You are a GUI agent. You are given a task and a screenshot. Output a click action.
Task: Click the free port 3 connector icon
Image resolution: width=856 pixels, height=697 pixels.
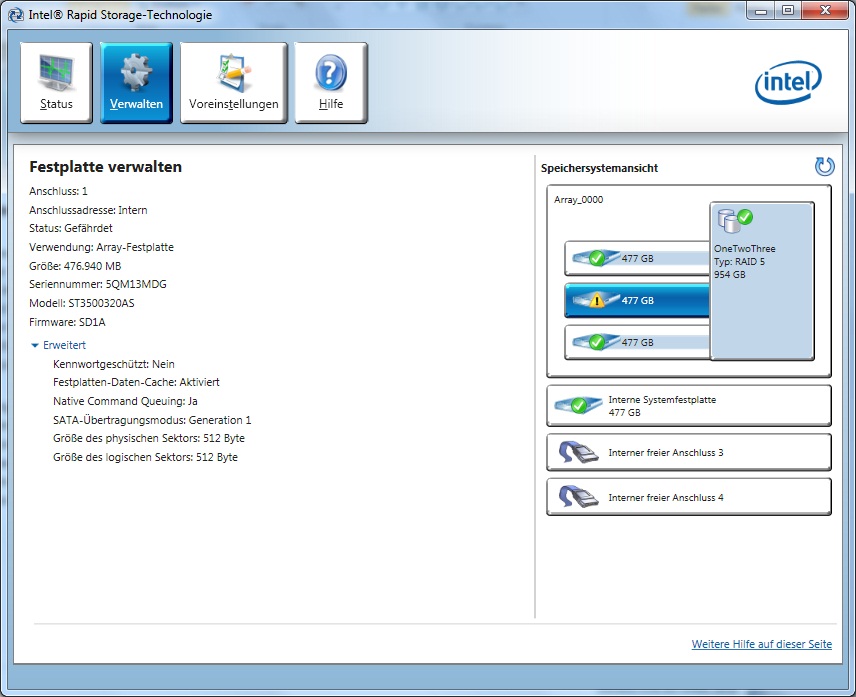pyautogui.click(x=579, y=452)
